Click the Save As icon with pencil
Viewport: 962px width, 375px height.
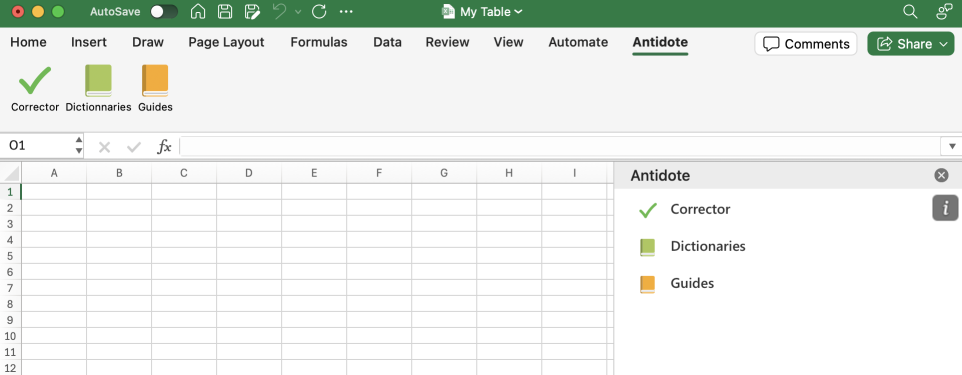252,12
